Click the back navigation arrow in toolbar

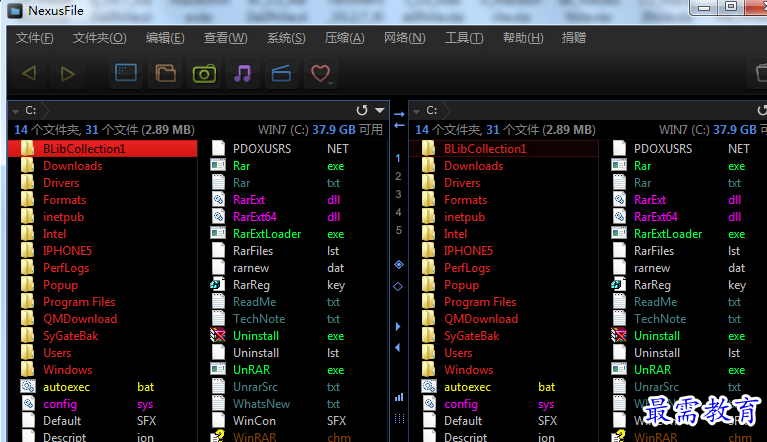coord(29,73)
